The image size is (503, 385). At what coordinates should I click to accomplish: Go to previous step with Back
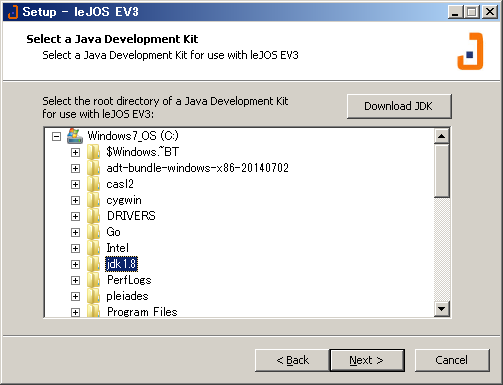(292, 360)
